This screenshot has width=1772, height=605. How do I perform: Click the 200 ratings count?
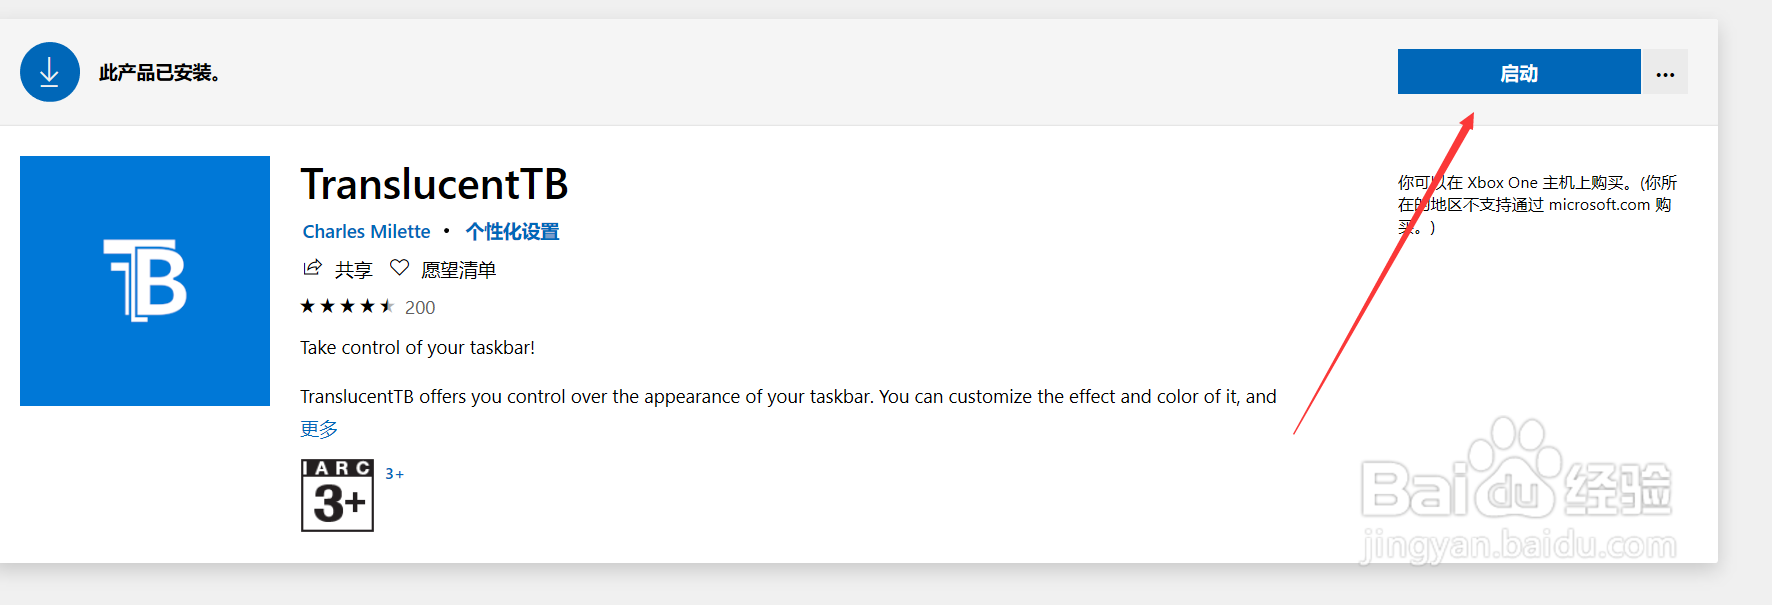pyautogui.click(x=420, y=308)
